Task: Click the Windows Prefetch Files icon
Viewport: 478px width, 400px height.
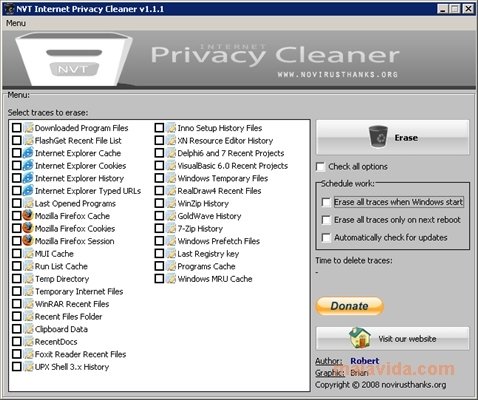Action: click(x=171, y=241)
